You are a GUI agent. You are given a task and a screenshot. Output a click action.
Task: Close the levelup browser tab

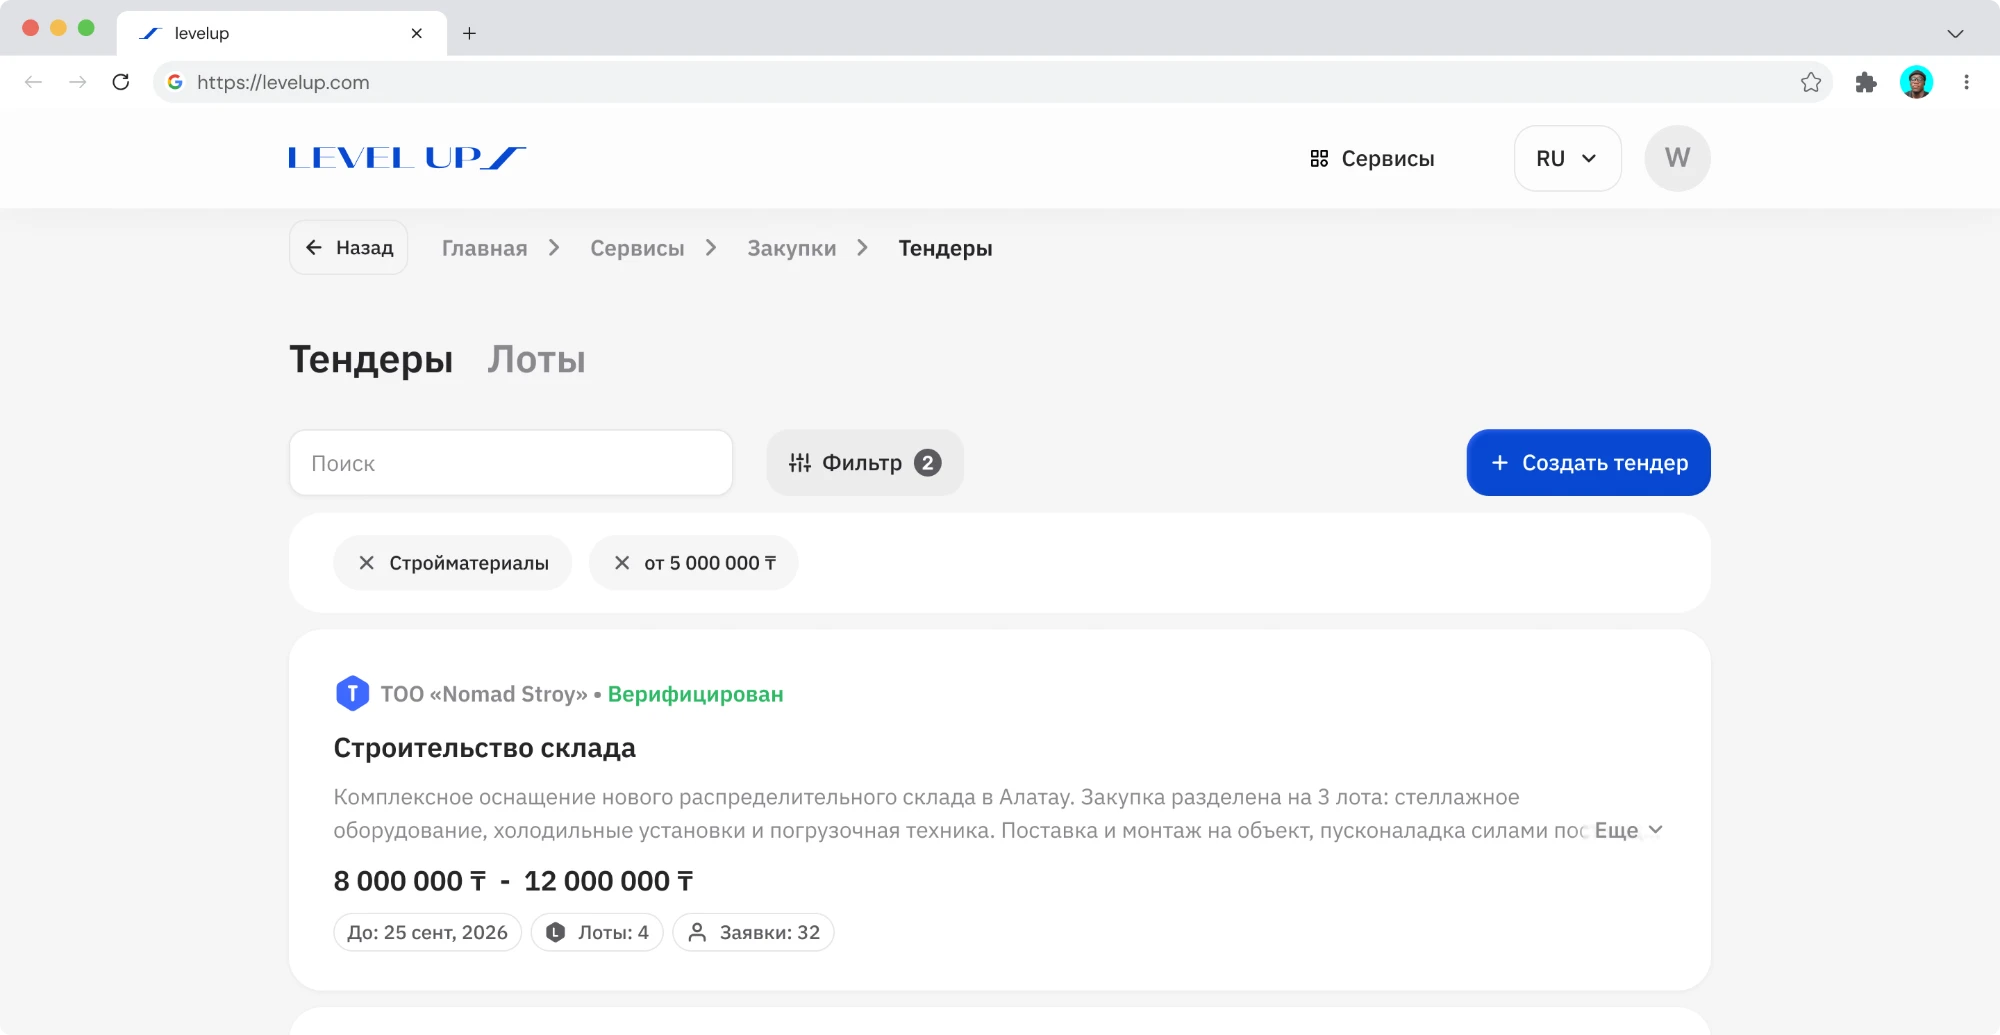416,33
